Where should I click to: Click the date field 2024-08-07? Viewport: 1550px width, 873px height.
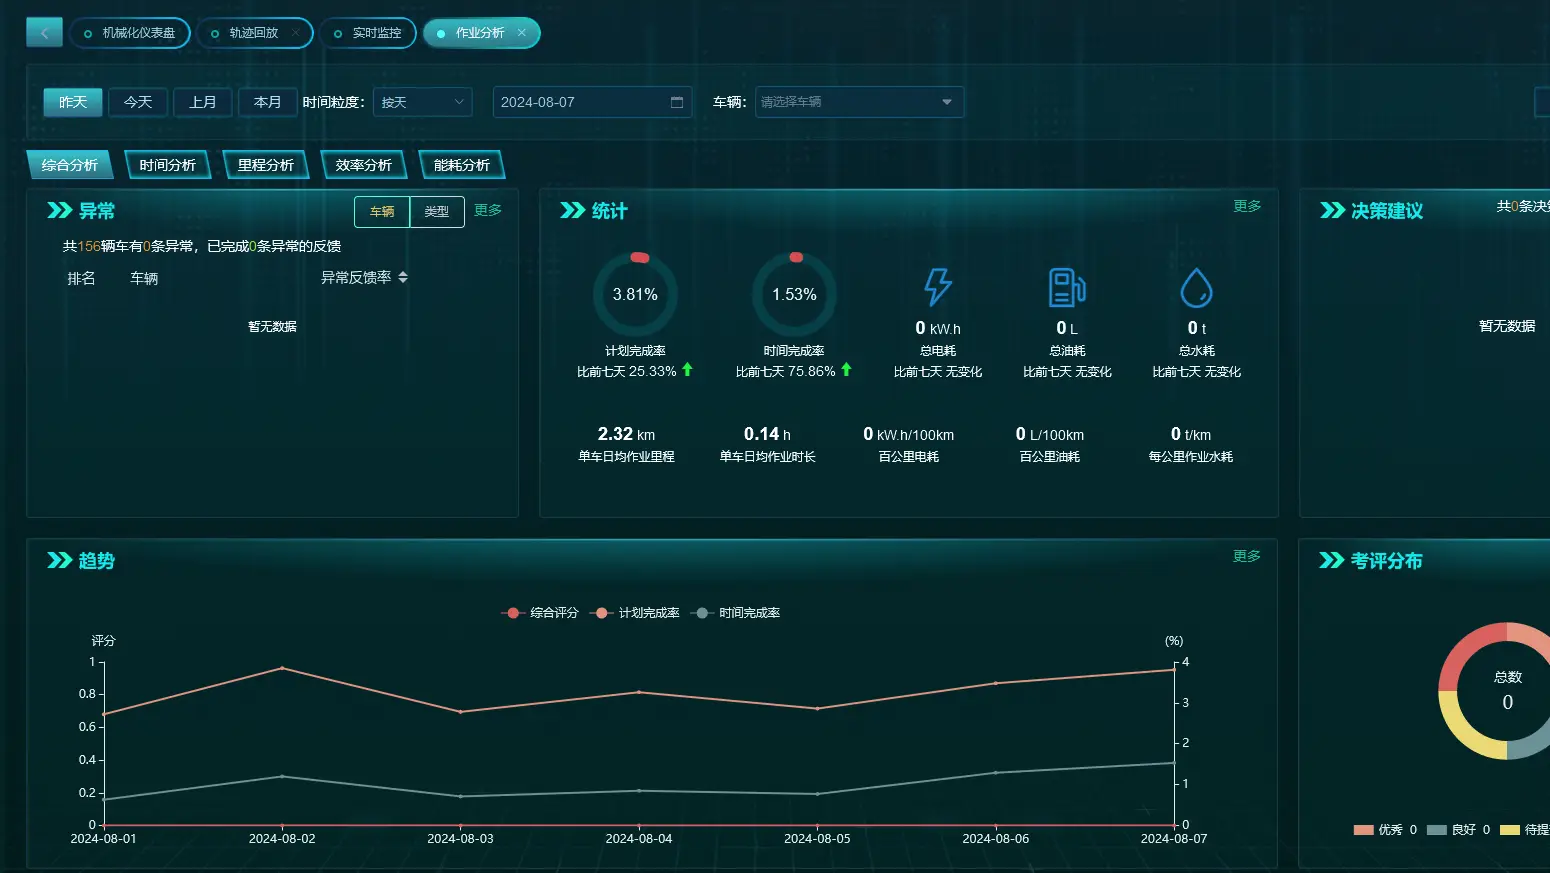(592, 102)
